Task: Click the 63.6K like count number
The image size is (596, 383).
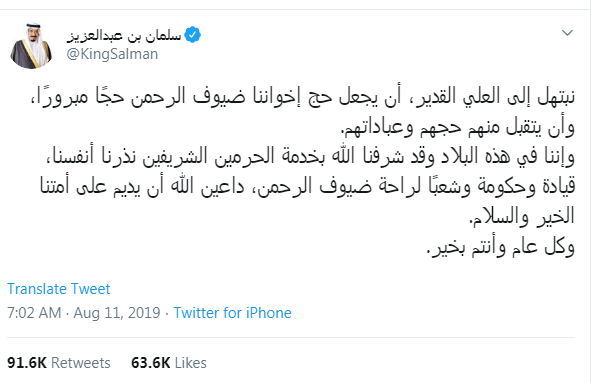Action: (x=151, y=363)
